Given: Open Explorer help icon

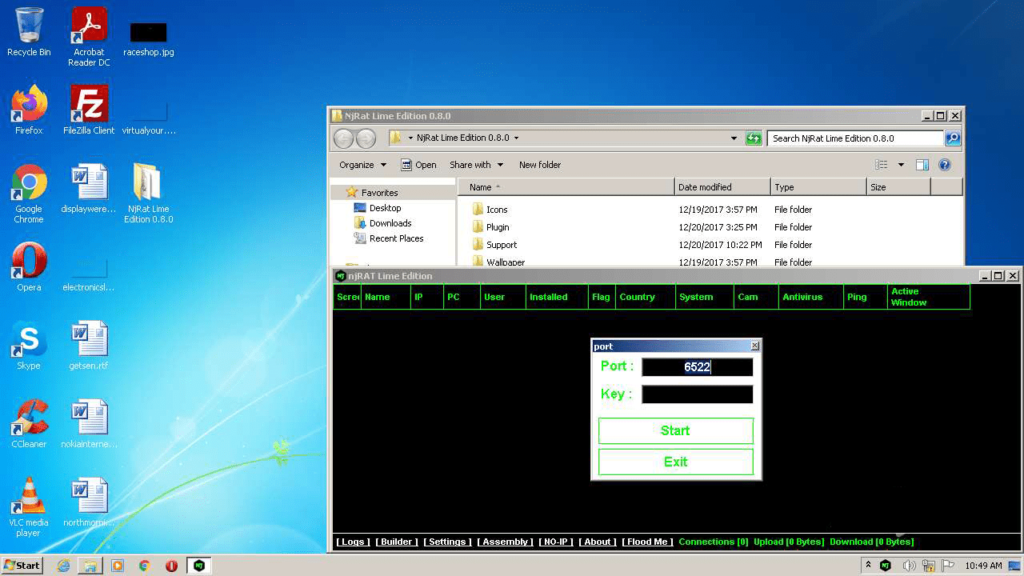Looking at the screenshot, I should 944,165.
